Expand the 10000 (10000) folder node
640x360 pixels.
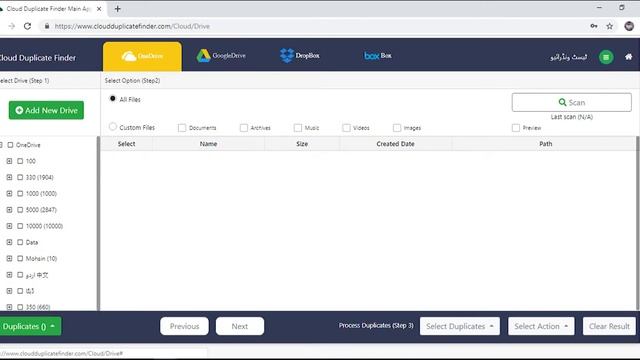click(9, 226)
